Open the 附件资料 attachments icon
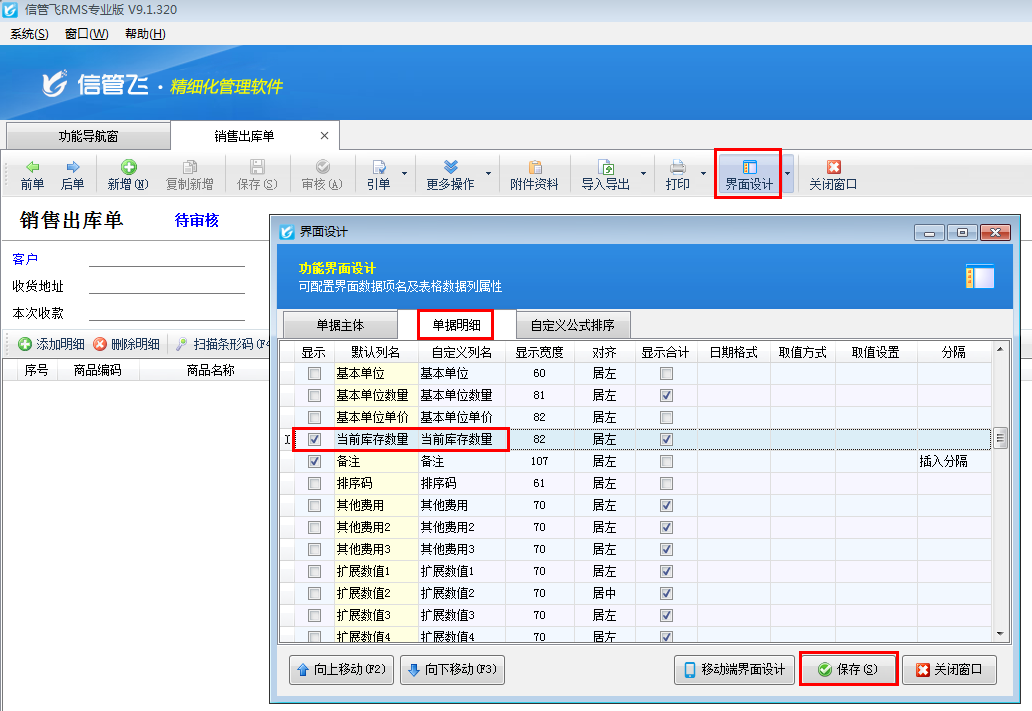This screenshot has height=711, width=1032. pyautogui.click(x=535, y=173)
